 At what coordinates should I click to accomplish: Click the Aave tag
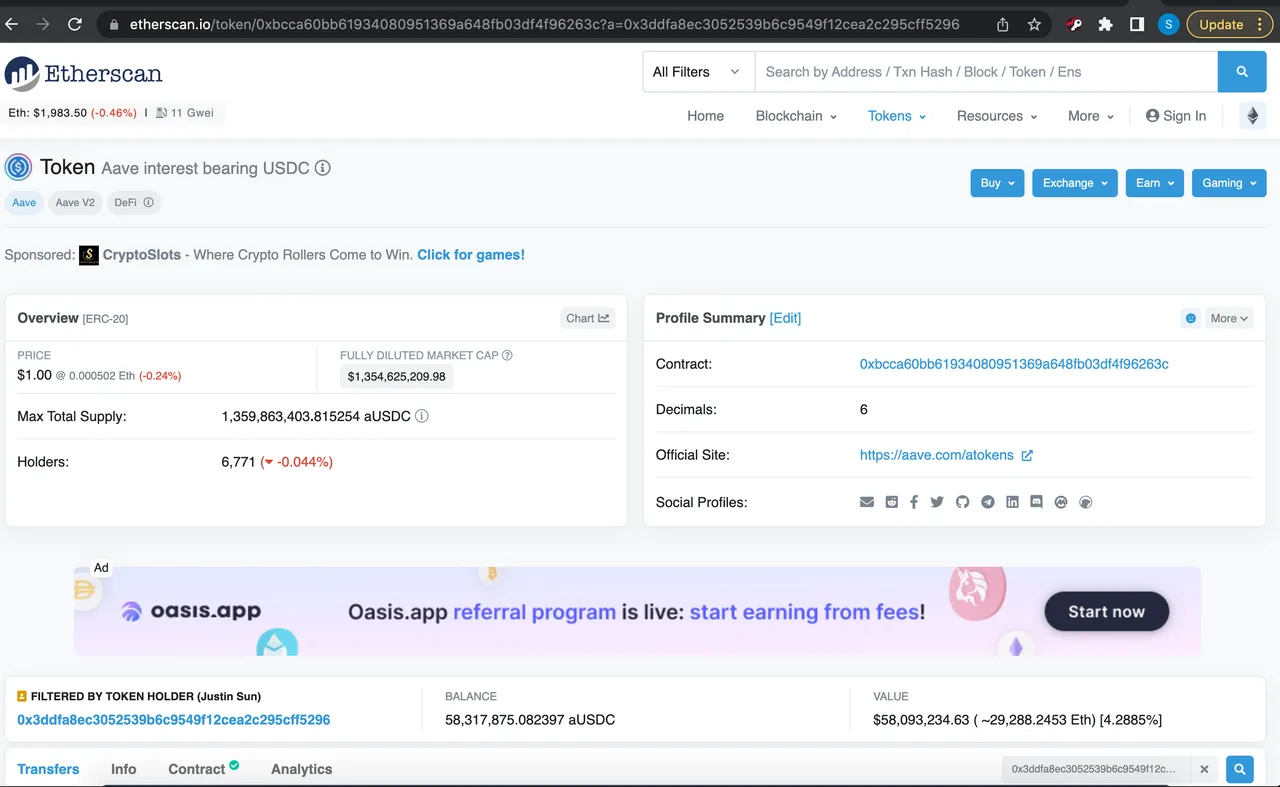coord(24,203)
